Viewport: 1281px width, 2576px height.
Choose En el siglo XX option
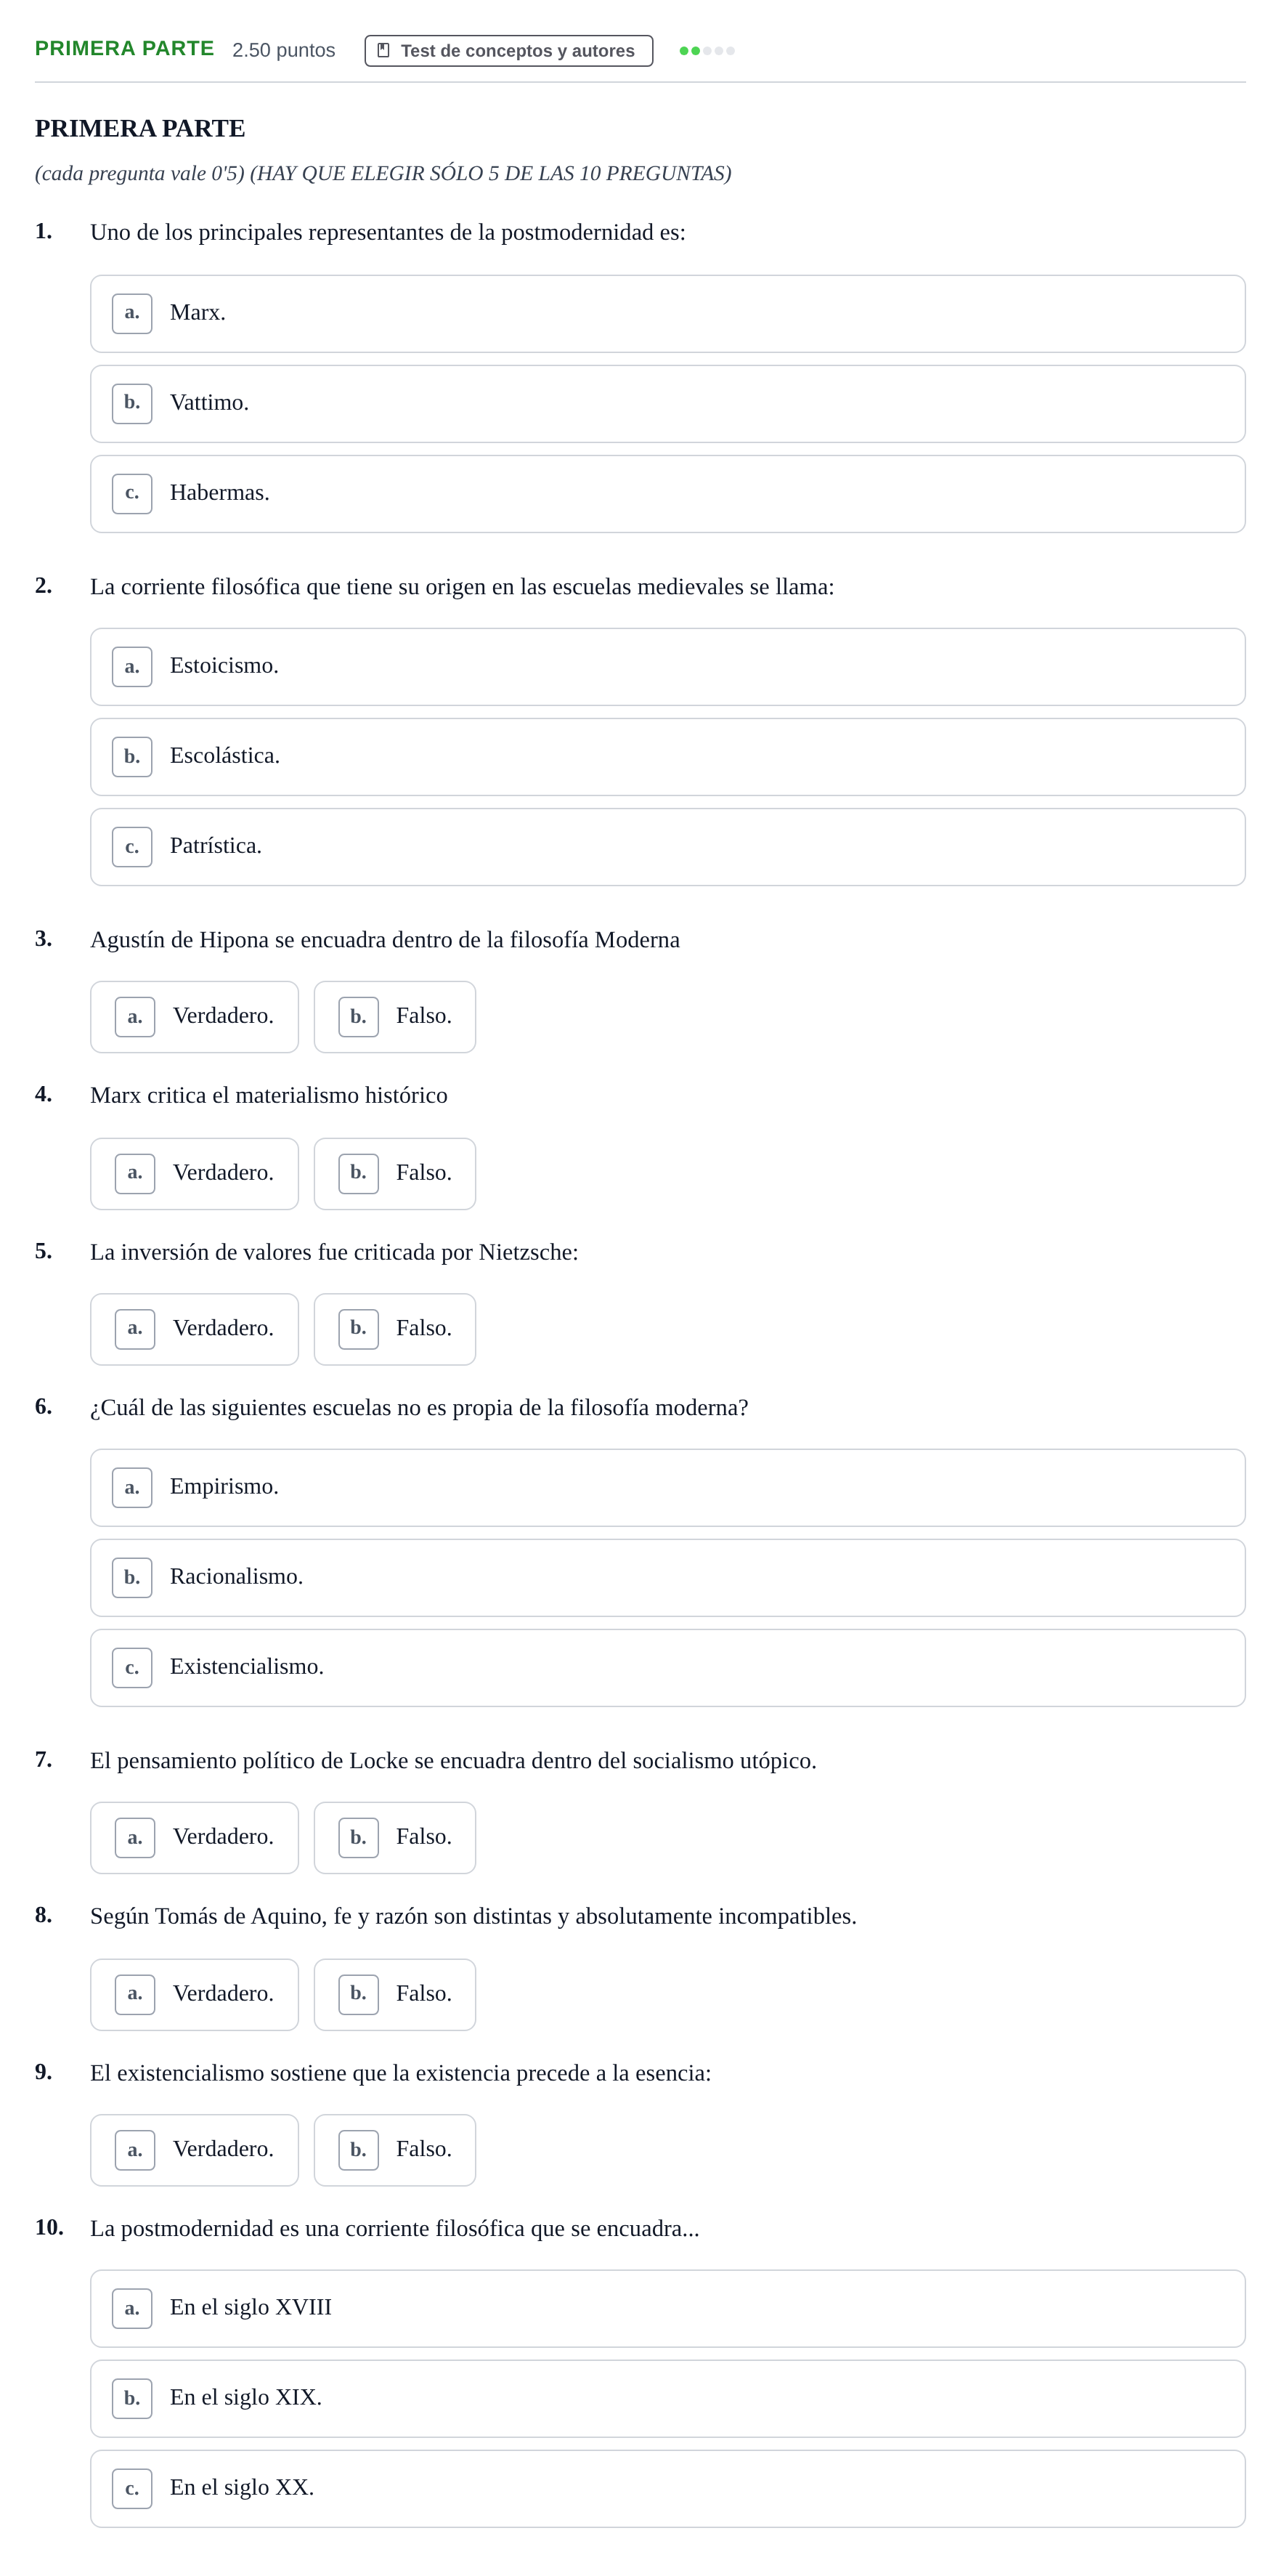[x=667, y=2489]
